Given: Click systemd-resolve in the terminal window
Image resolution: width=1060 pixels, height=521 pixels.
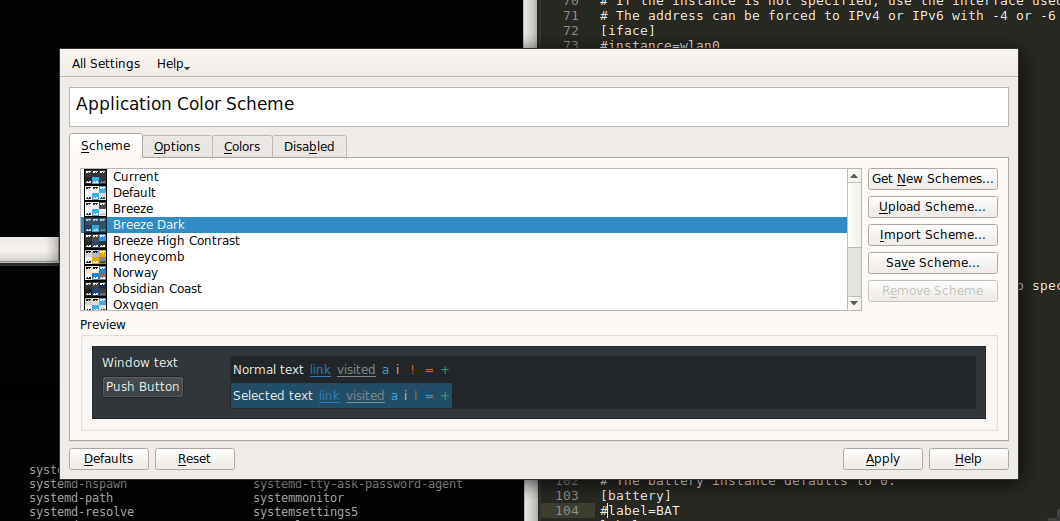Looking at the screenshot, I should coord(82,512).
